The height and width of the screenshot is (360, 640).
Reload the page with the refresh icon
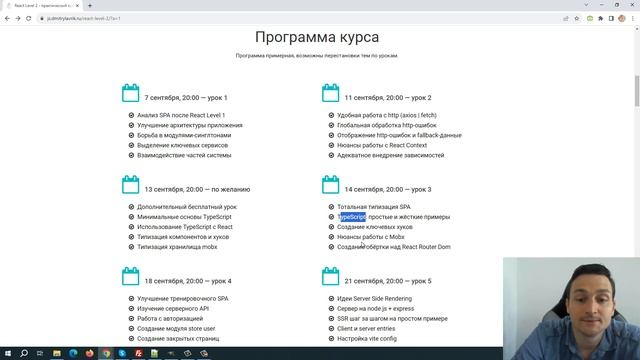[x=29, y=18]
